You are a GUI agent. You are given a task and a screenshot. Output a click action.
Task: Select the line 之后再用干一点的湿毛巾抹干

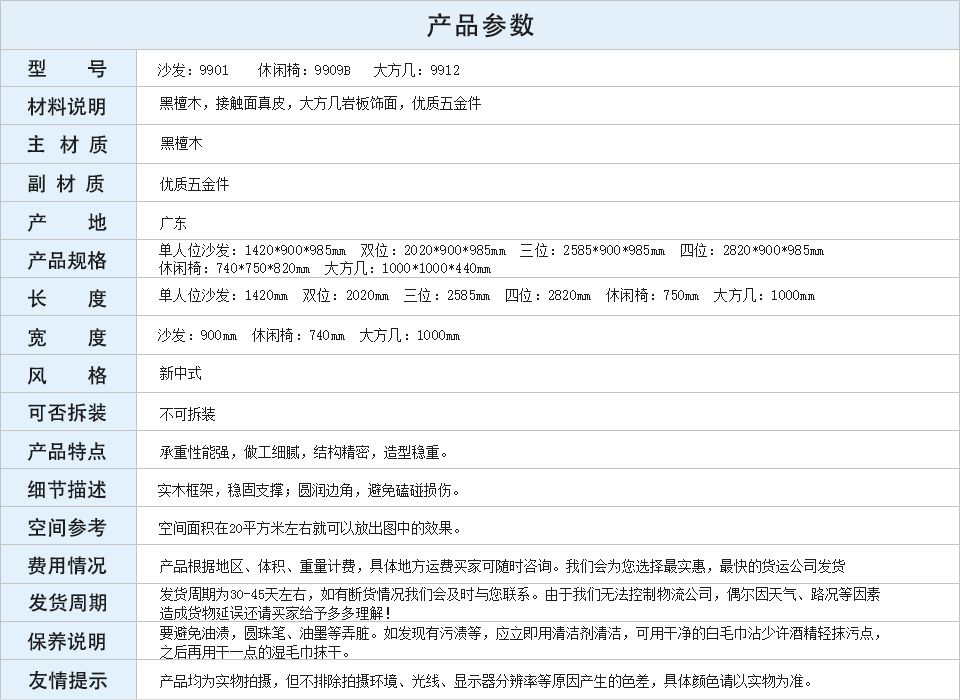click(255, 652)
